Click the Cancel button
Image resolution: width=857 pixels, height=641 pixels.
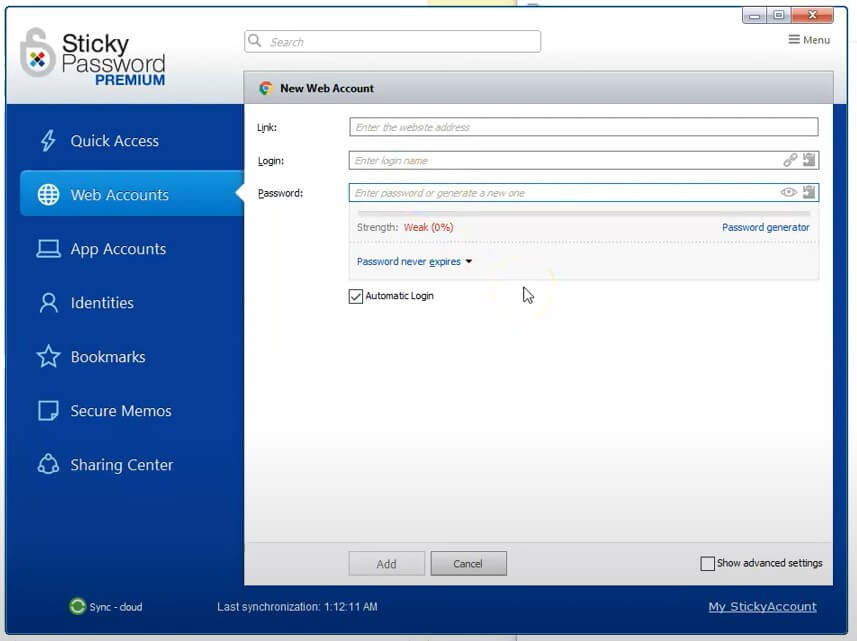pyautogui.click(x=468, y=563)
